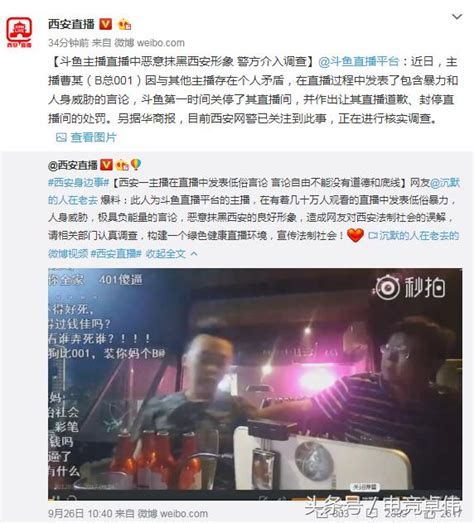Open the #西安直播# hashtag topic
Screen dimensions: 474x523
tap(116, 254)
